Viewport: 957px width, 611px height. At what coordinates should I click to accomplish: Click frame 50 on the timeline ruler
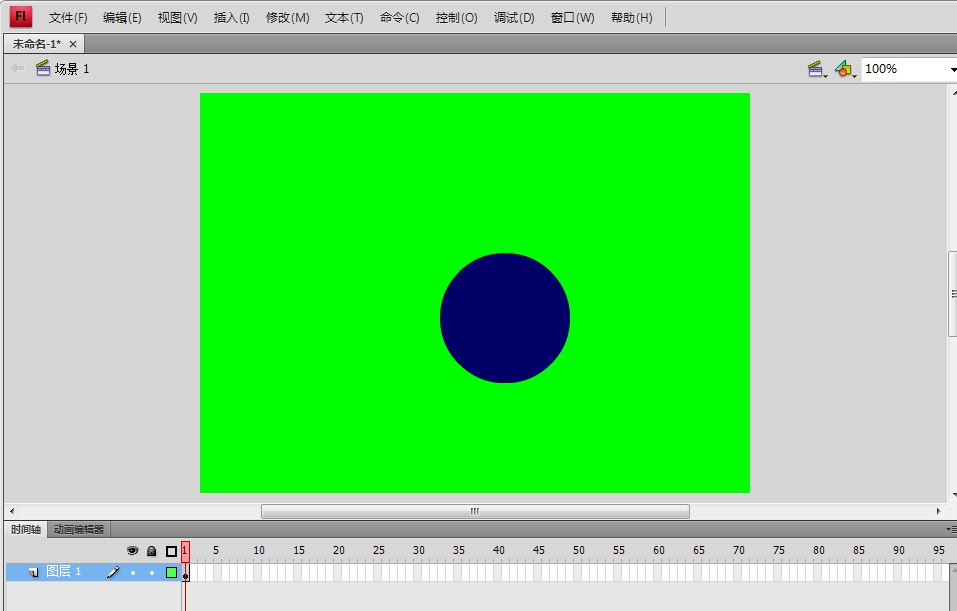tap(577, 551)
